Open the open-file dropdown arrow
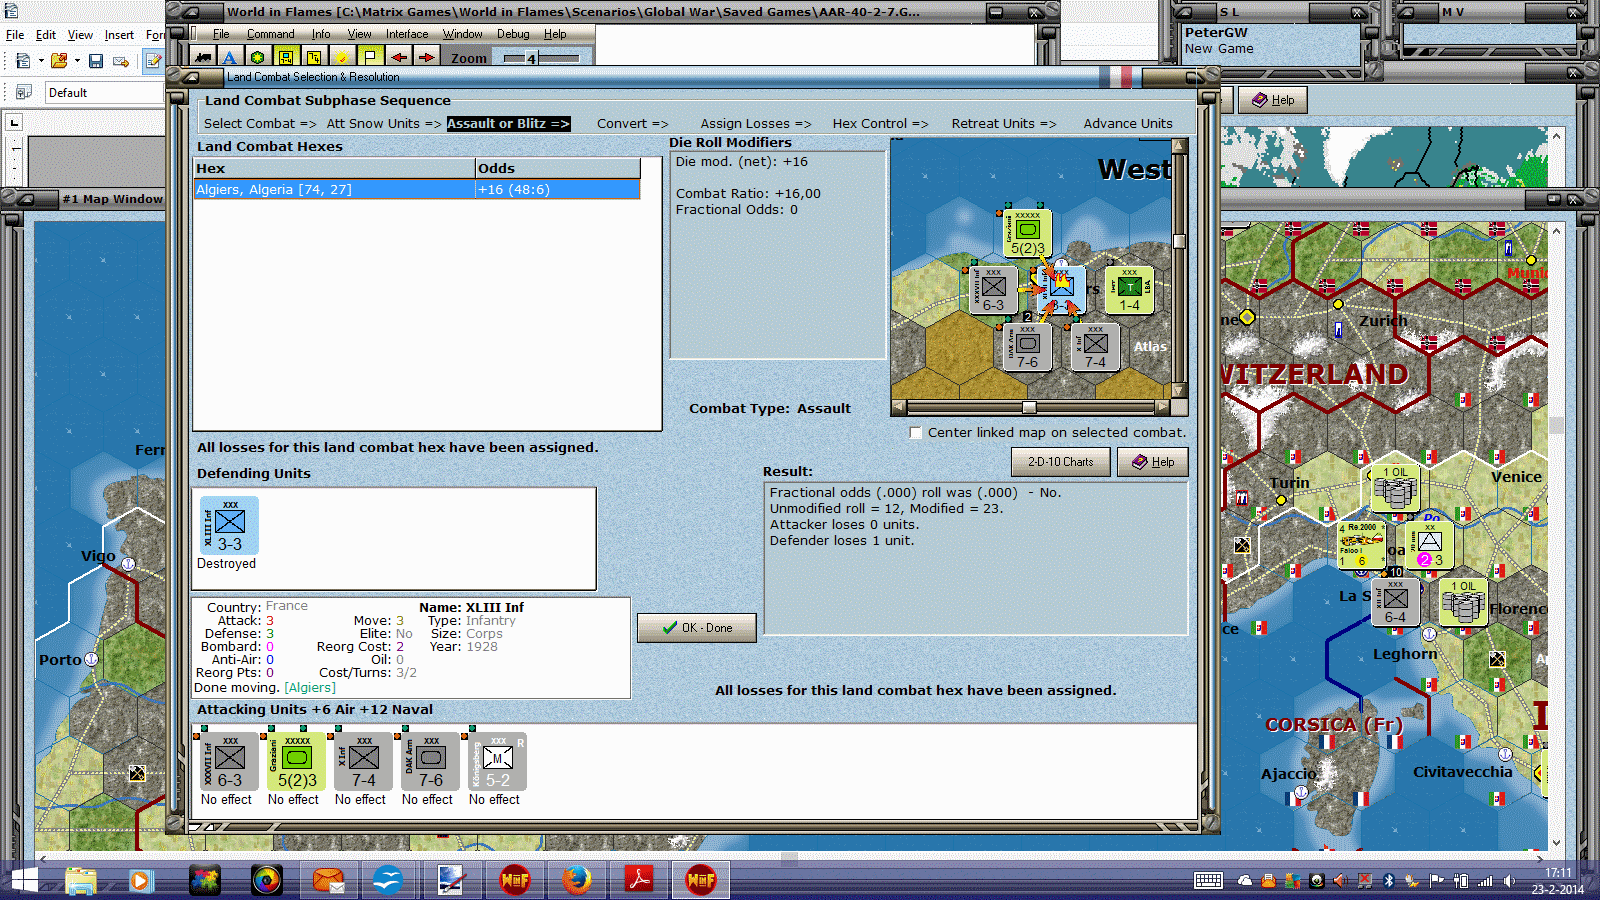1600x900 pixels. click(76, 61)
